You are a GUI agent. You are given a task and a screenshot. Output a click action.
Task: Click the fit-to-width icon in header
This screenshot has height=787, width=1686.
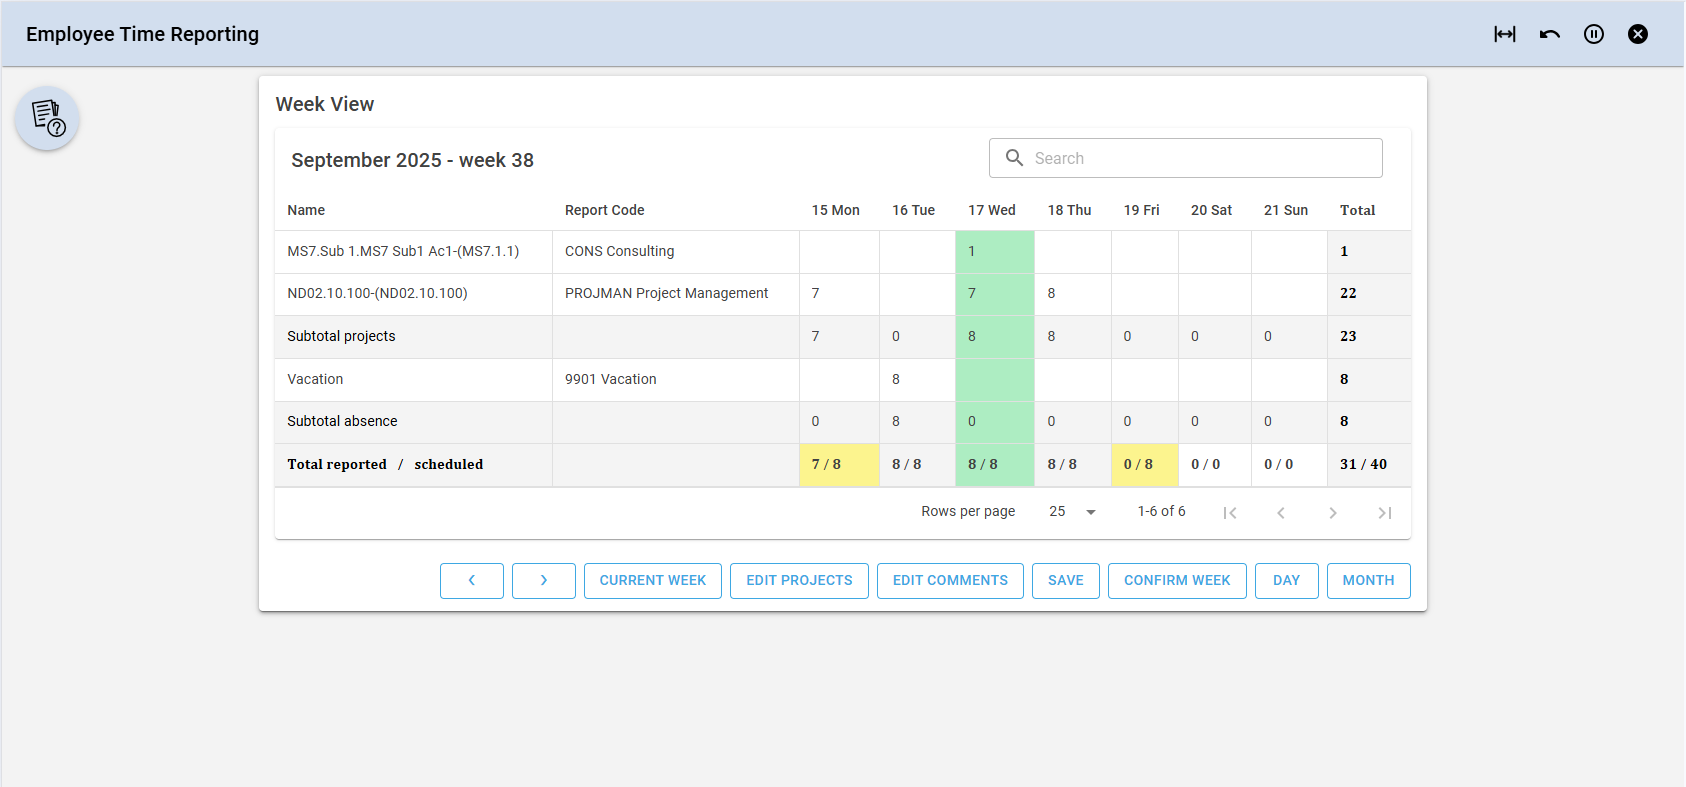1505,34
